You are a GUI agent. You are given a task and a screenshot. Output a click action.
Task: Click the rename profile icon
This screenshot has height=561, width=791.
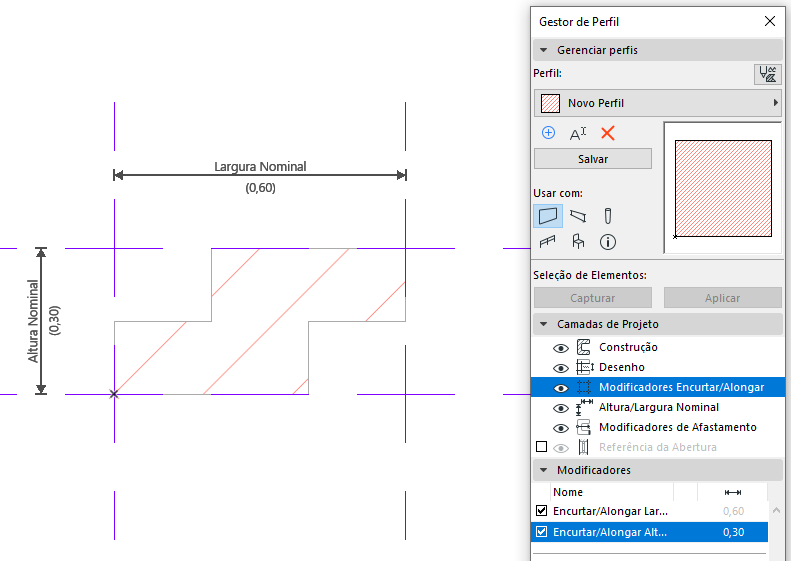[578, 134]
